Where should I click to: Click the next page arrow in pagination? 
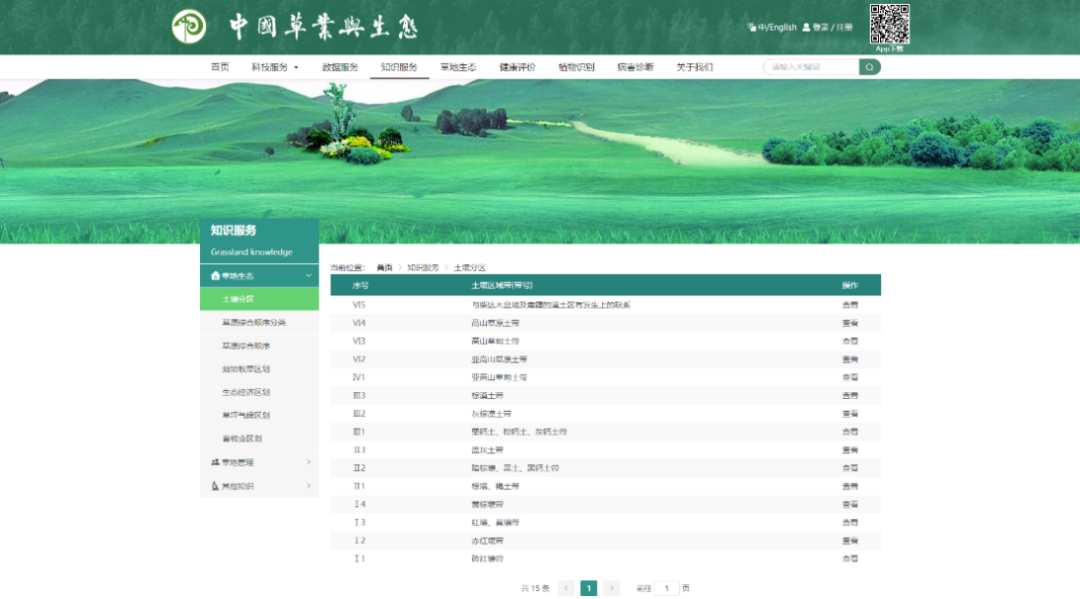point(612,588)
